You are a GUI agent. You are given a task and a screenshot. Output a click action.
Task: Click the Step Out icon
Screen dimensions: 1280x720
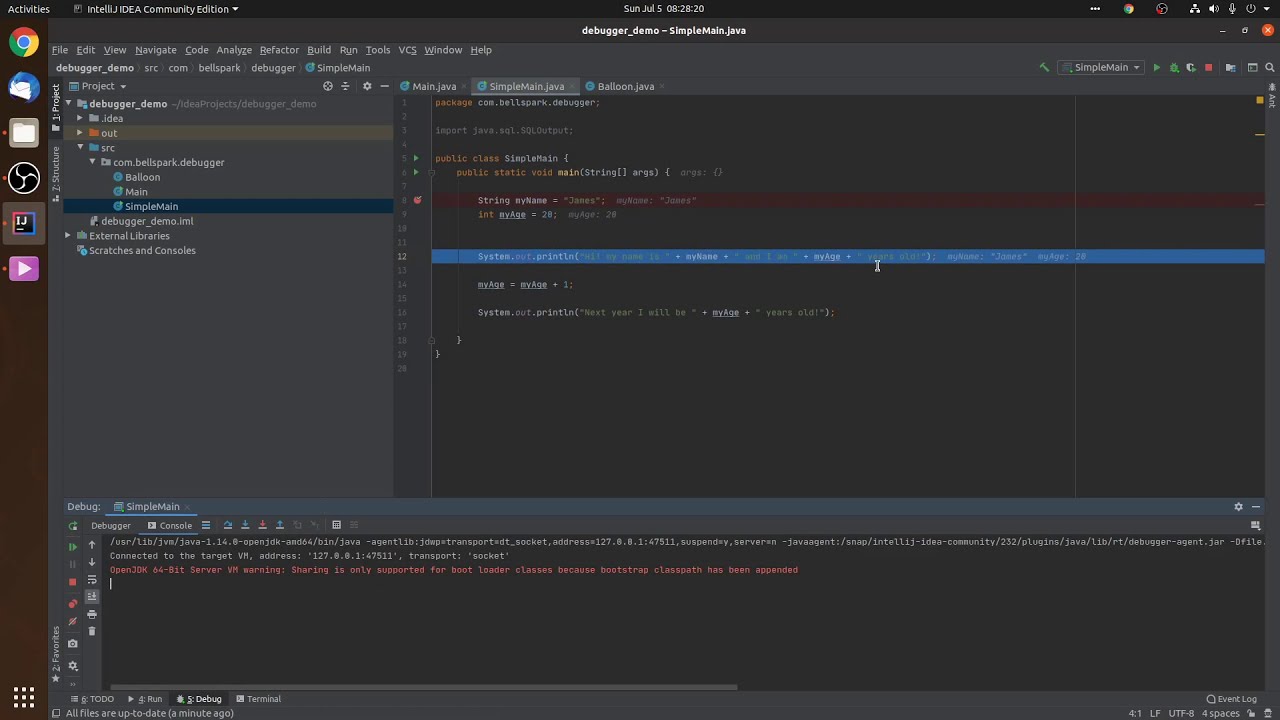coord(279,525)
